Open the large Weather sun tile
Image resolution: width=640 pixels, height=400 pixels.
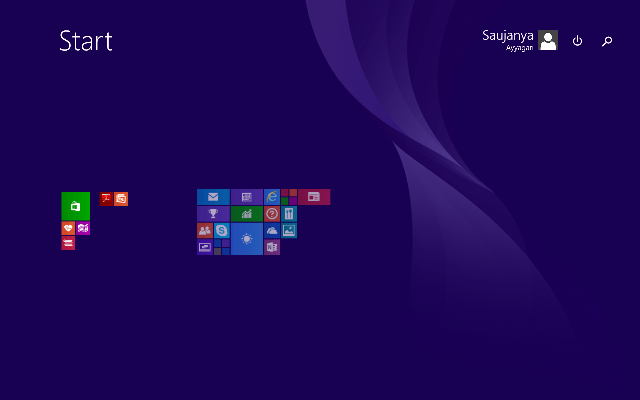247,239
